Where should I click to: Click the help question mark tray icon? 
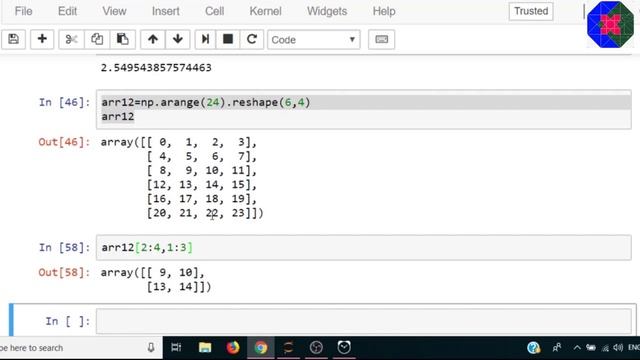533,348
